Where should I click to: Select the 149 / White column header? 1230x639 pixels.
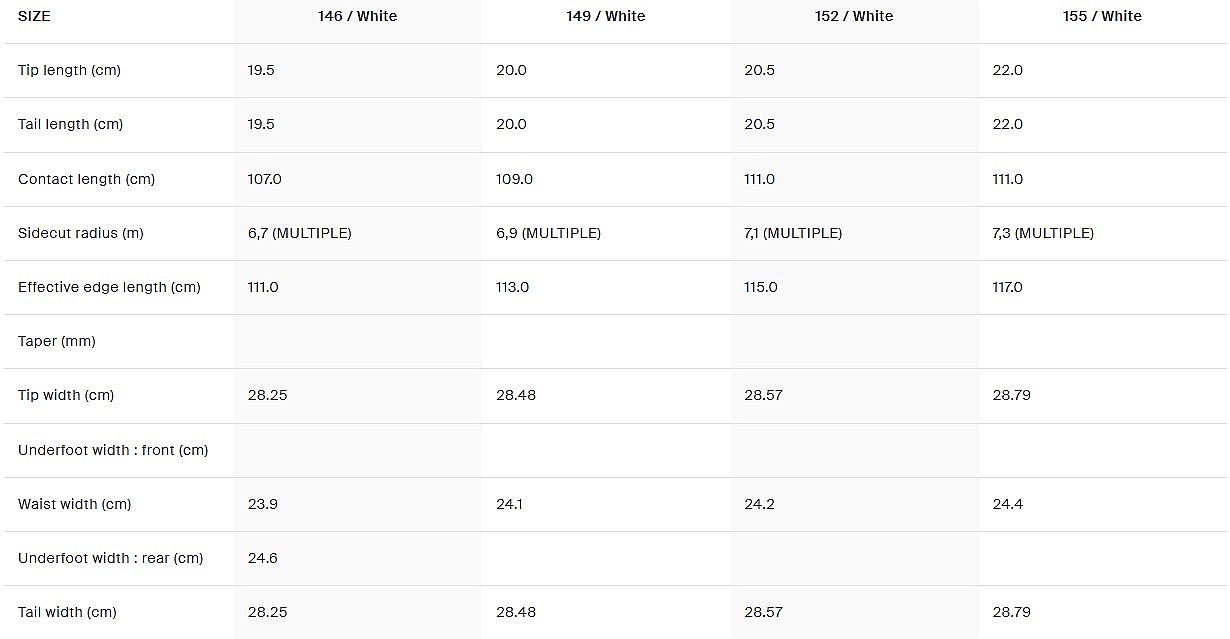coord(605,16)
